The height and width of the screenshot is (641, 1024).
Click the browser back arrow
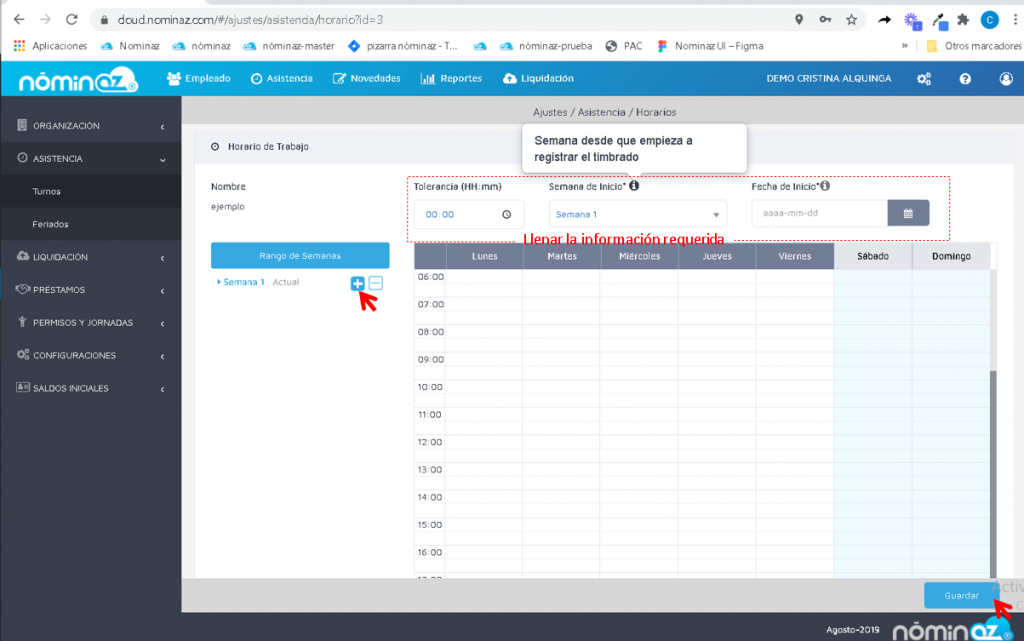point(19,20)
